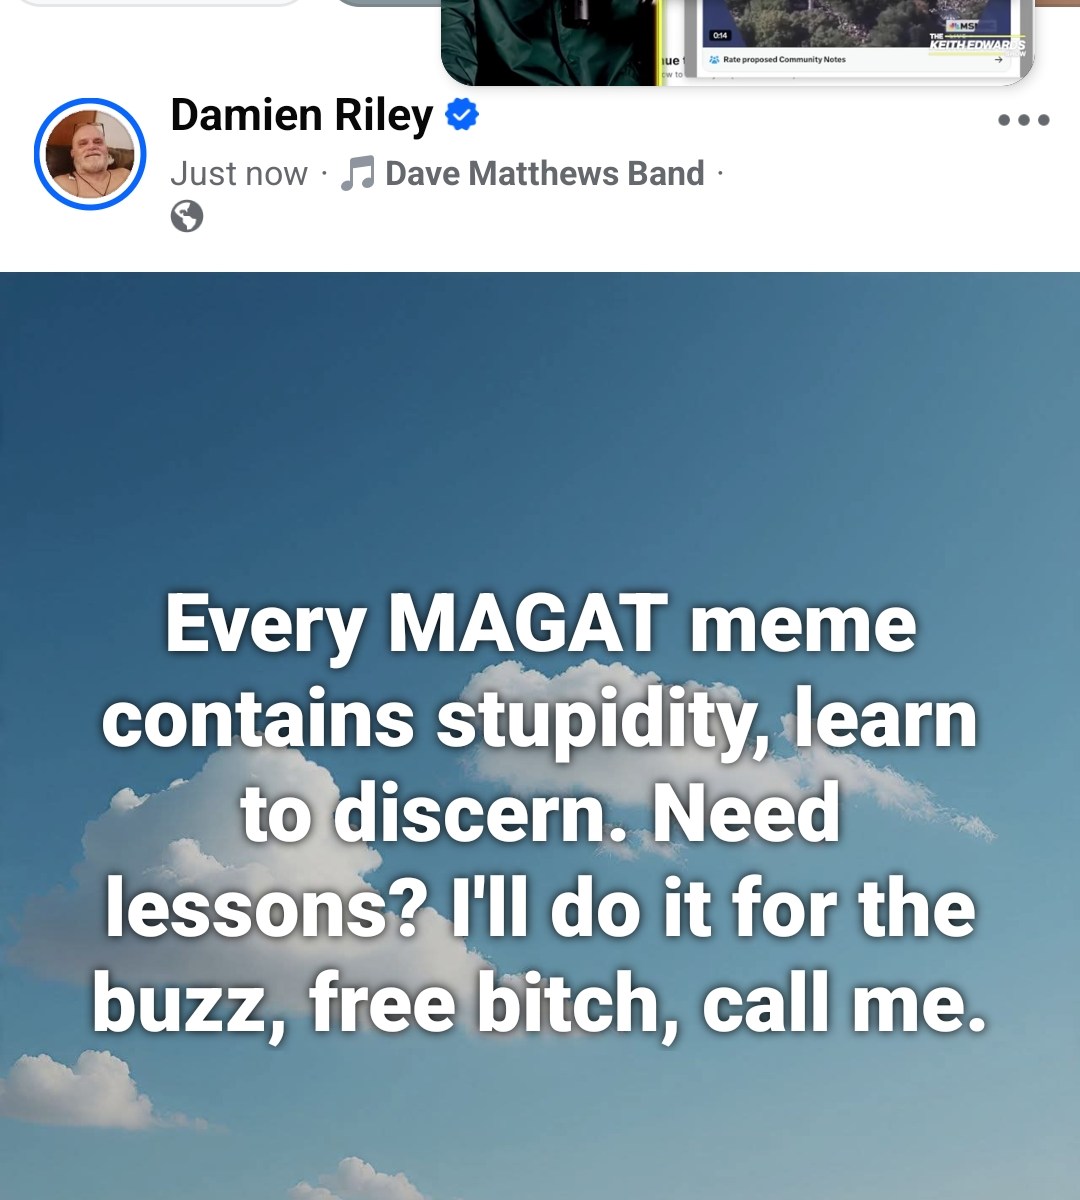Open the Damien Riley profile name link
Image resolution: width=1080 pixels, height=1200 pixels.
(x=302, y=115)
